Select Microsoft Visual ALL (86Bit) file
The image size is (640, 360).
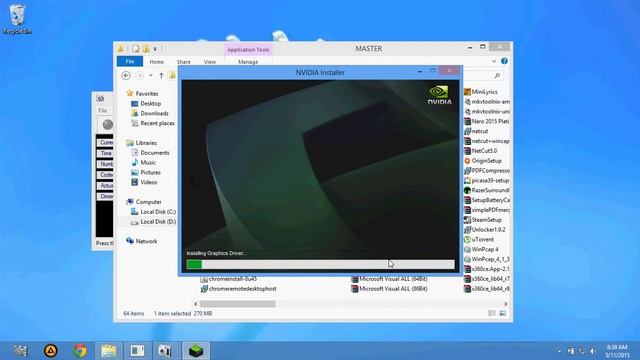389,289
